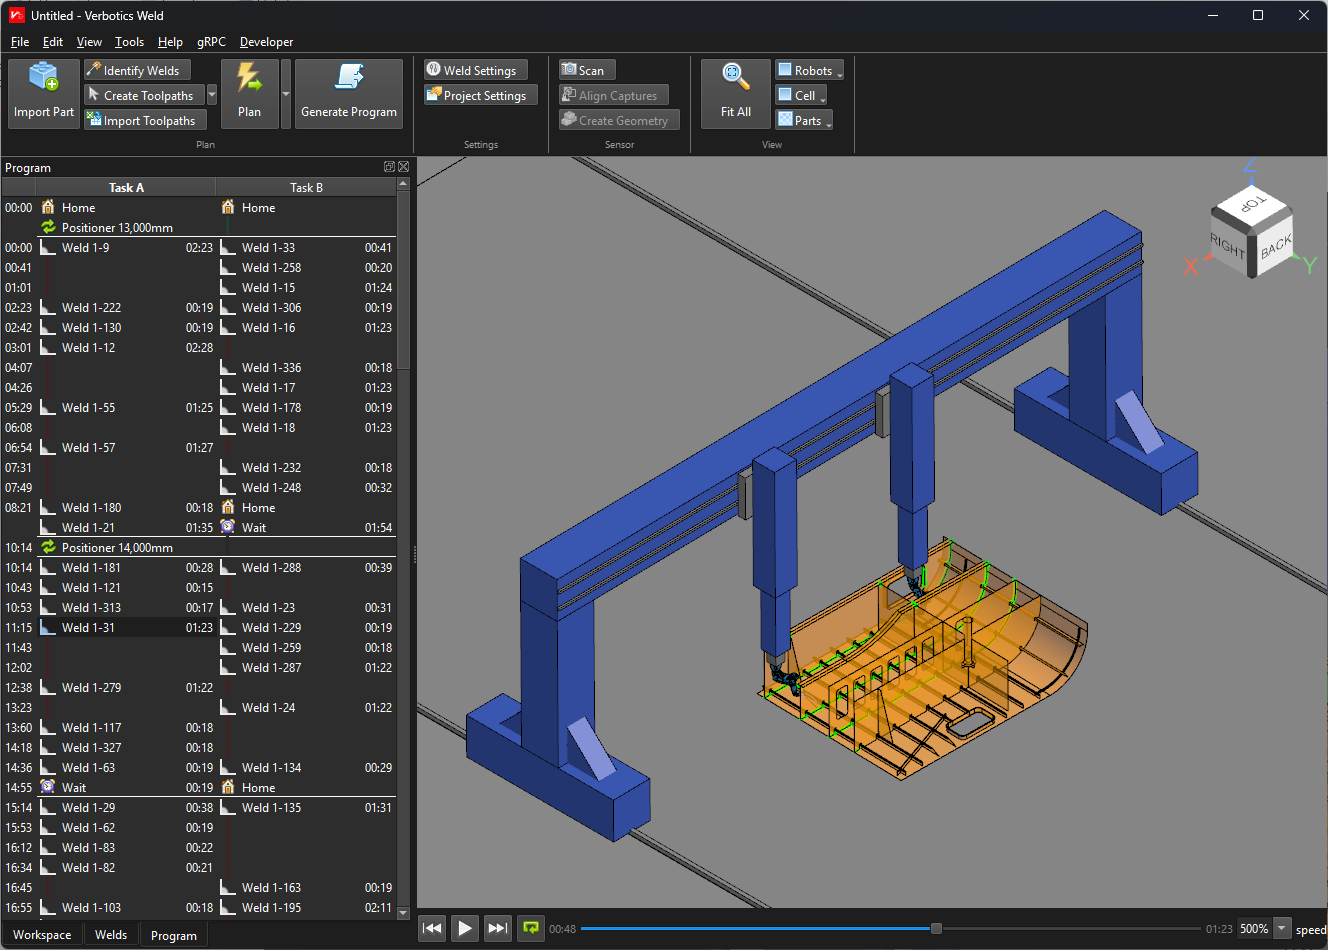
Task: Select the RIGHT face of view cube
Action: pyautogui.click(x=1228, y=245)
